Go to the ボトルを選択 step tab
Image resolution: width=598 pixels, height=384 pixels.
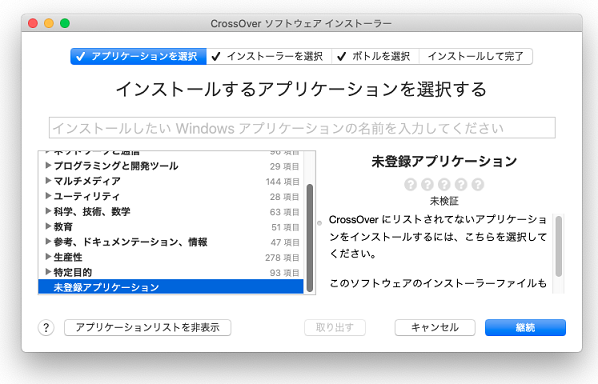[x=375, y=56]
